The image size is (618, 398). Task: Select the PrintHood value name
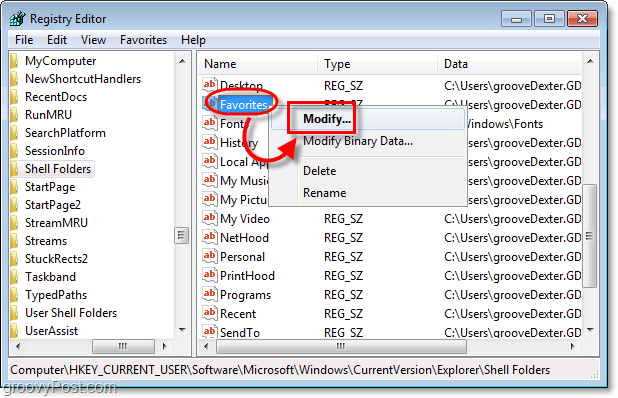point(247,276)
